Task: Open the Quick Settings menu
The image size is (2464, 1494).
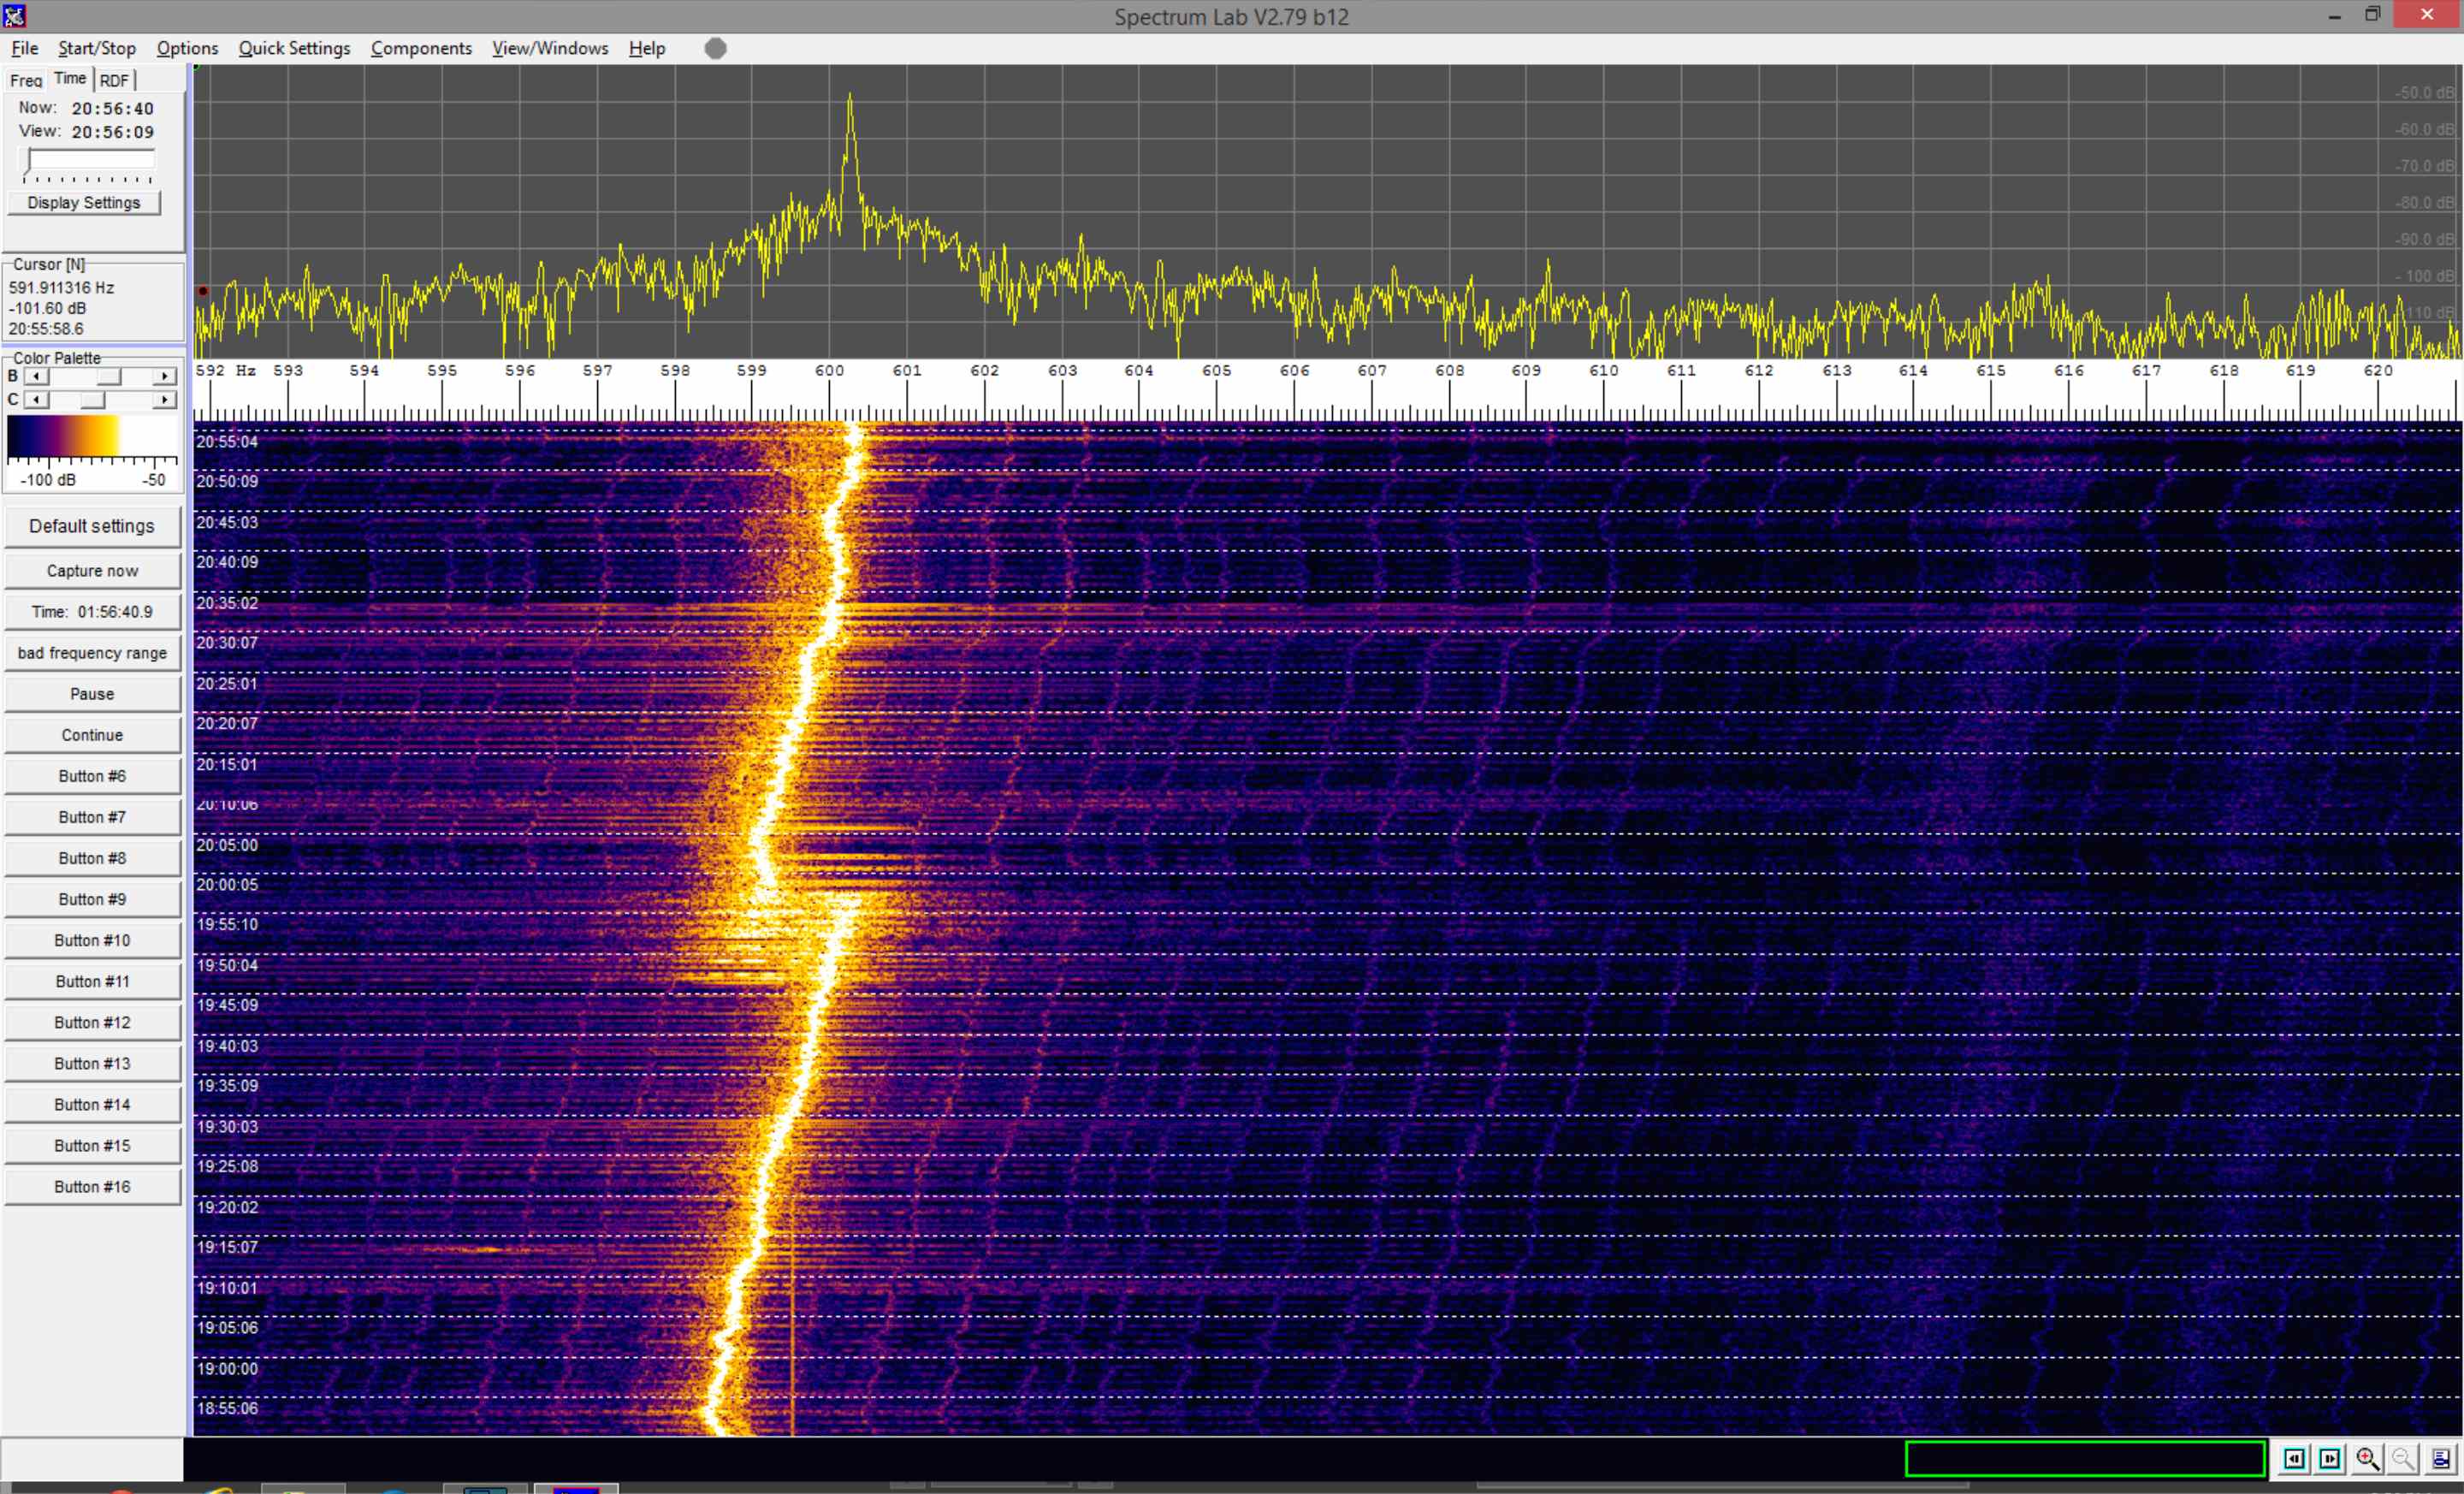Action: 294,48
